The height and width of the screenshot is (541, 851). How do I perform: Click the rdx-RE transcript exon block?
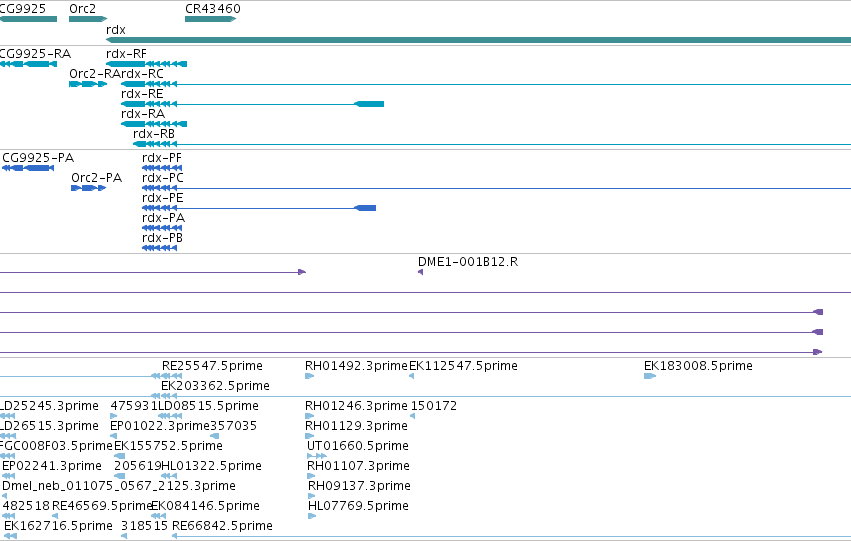(369, 104)
